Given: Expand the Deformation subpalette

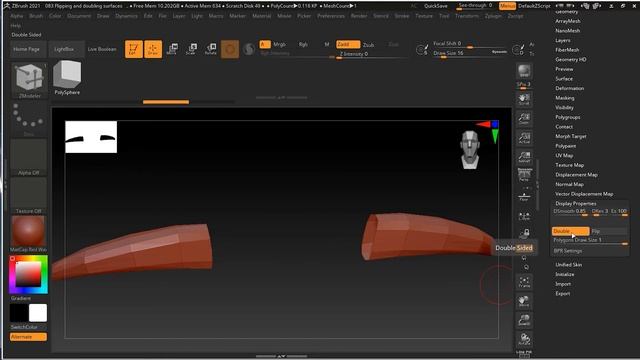Looking at the screenshot, I should [x=569, y=88].
